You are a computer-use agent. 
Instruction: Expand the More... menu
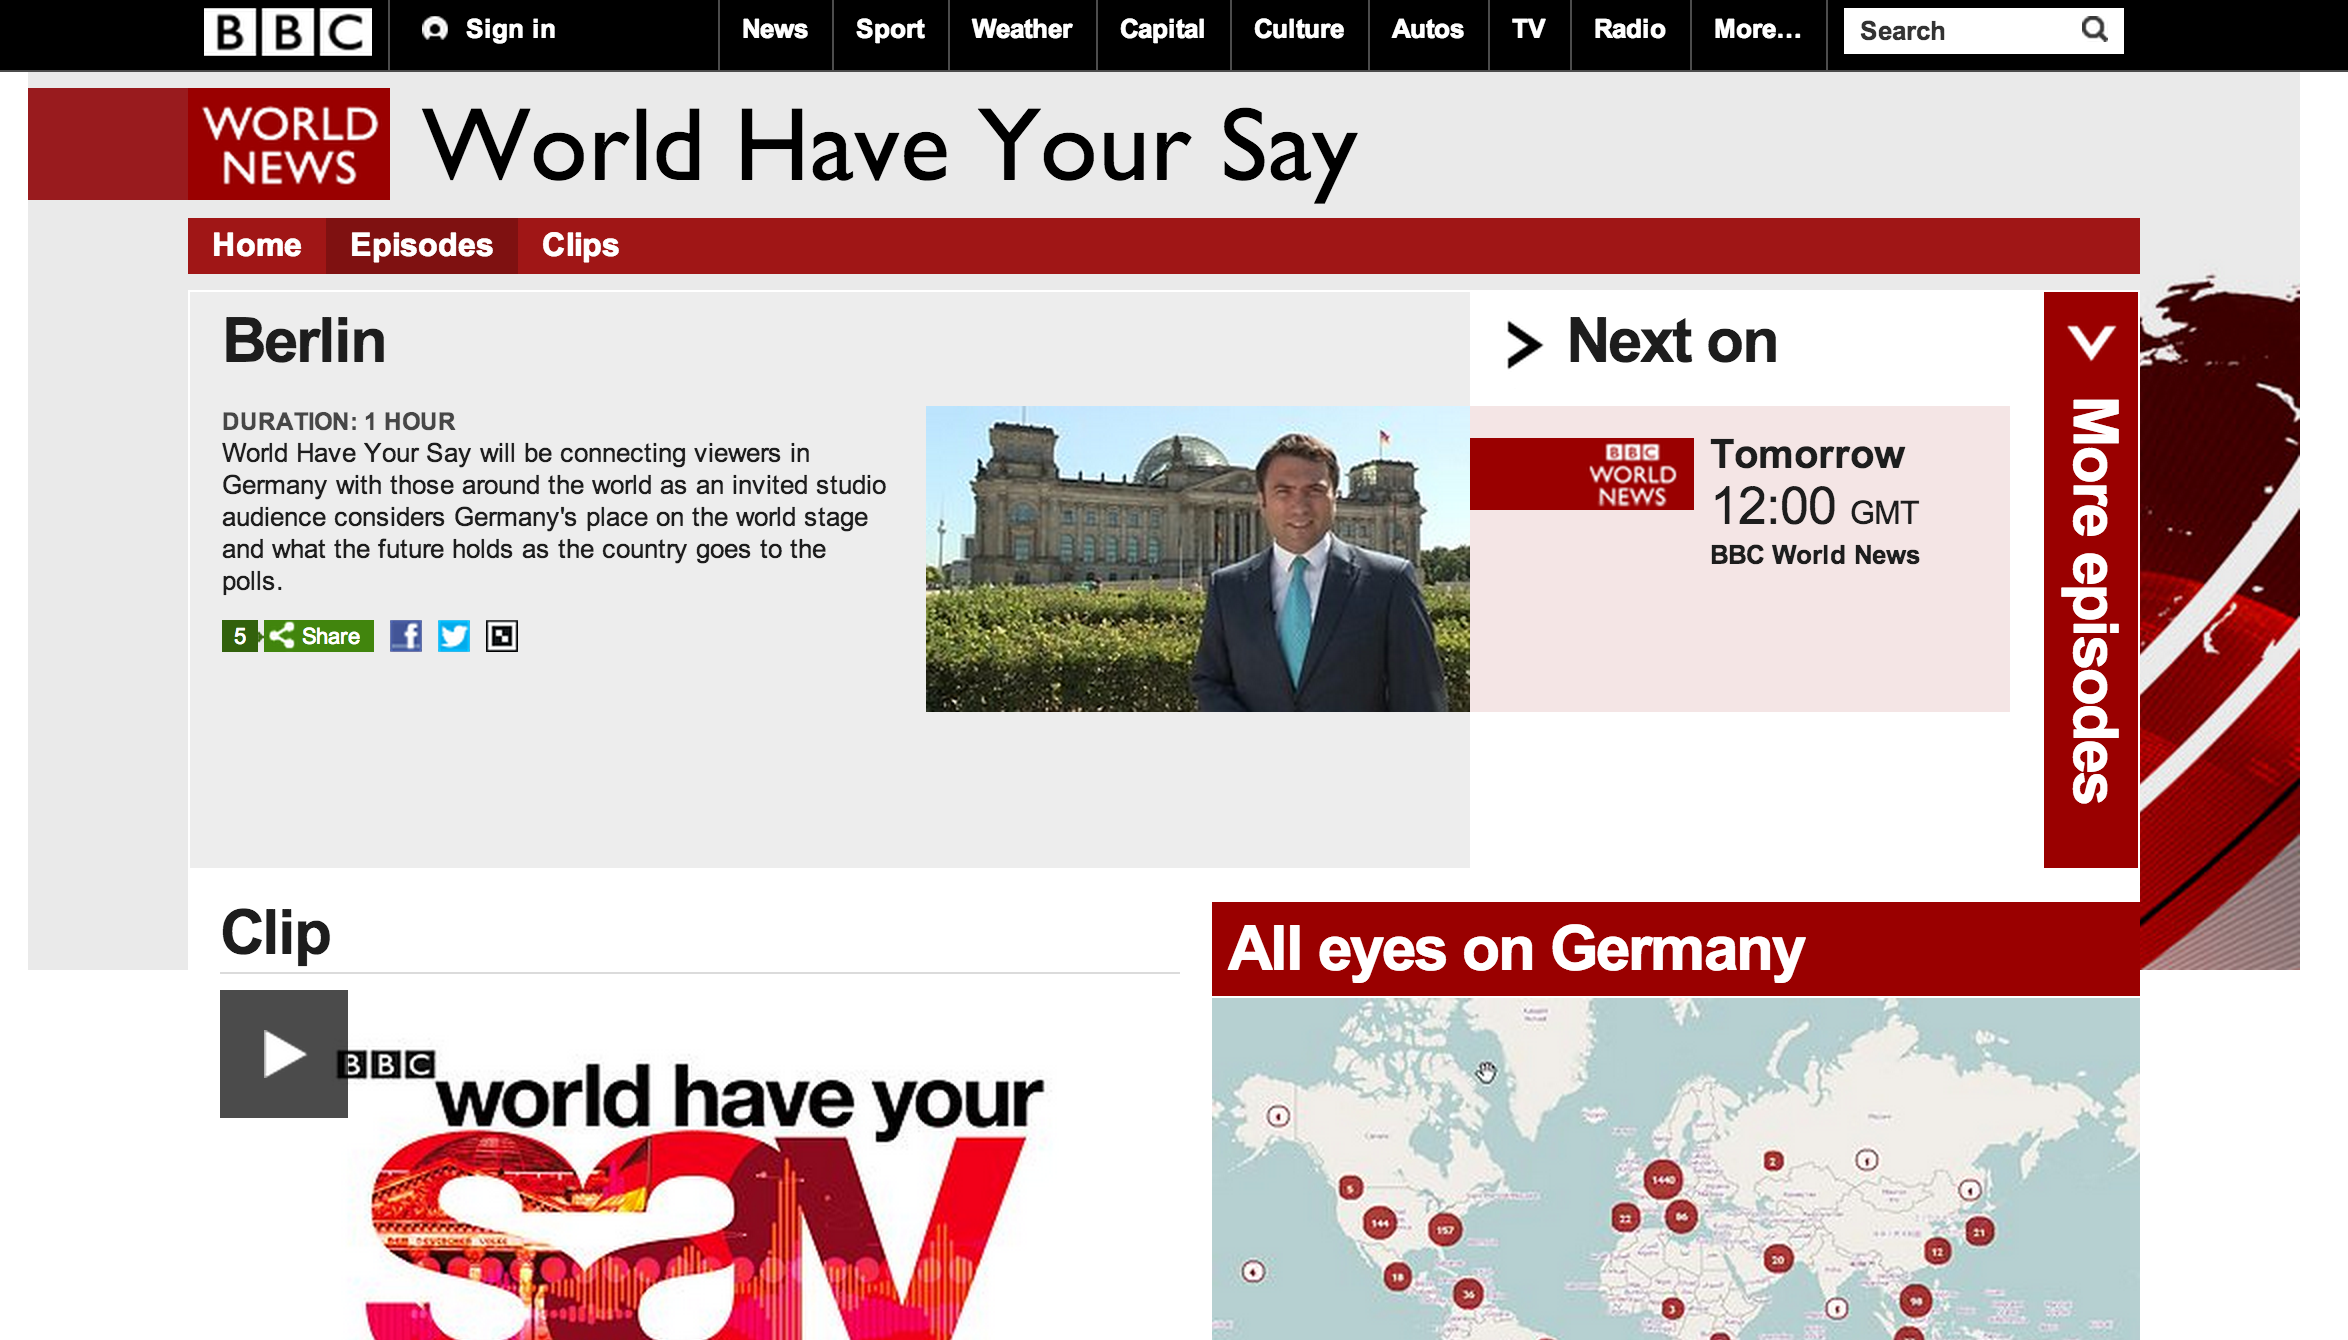click(x=1758, y=30)
